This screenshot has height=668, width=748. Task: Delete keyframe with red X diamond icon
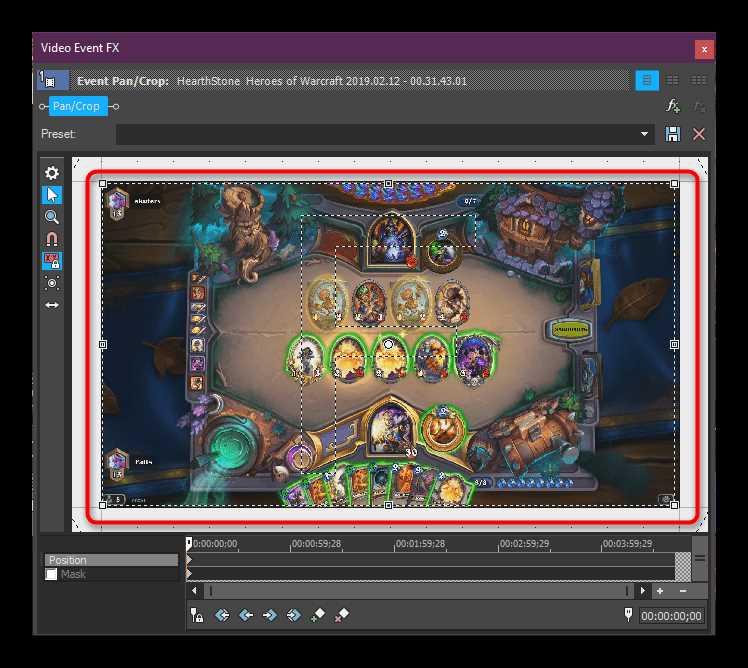[342, 615]
